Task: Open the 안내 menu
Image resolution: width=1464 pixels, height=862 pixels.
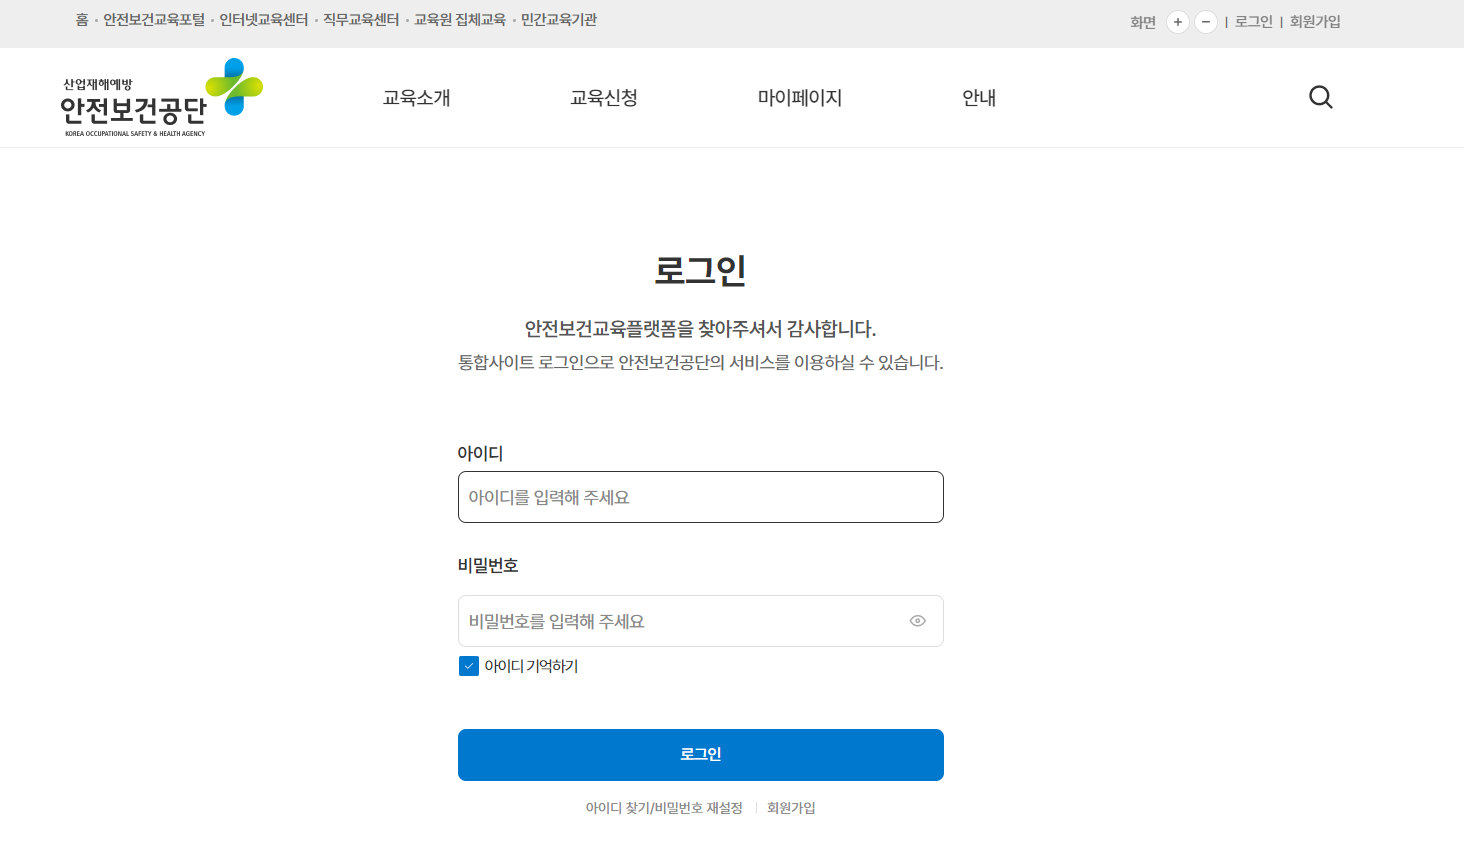Action: [x=979, y=97]
